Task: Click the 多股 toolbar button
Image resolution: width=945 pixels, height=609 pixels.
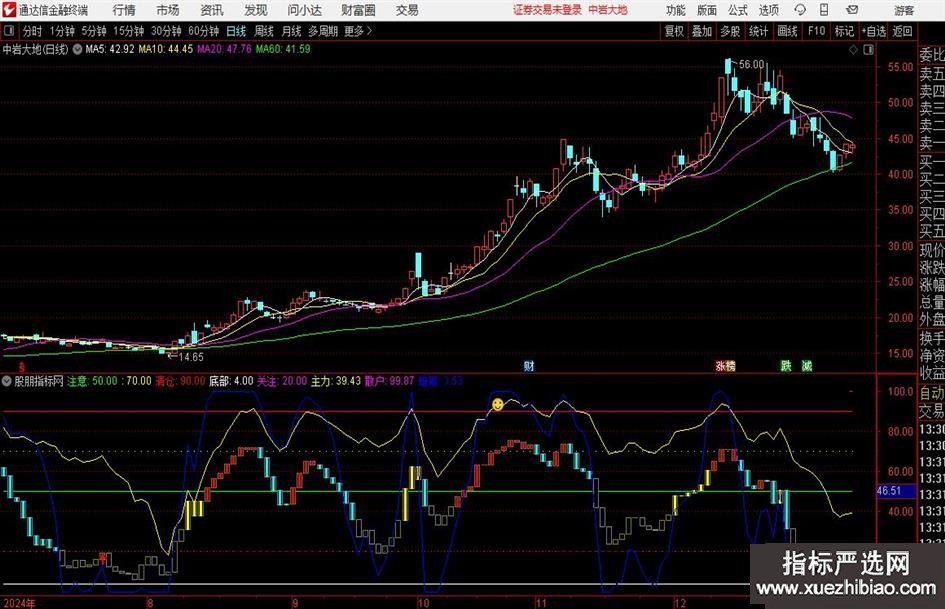Action: click(730, 31)
